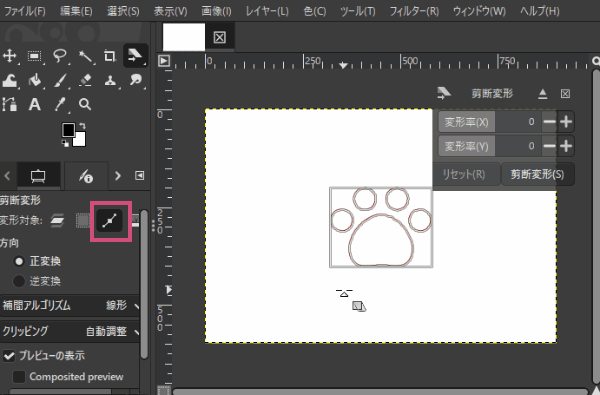The height and width of the screenshot is (395, 600).
Task: Close the 剪断変形 overlay dialog
Action: click(x=565, y=94)
